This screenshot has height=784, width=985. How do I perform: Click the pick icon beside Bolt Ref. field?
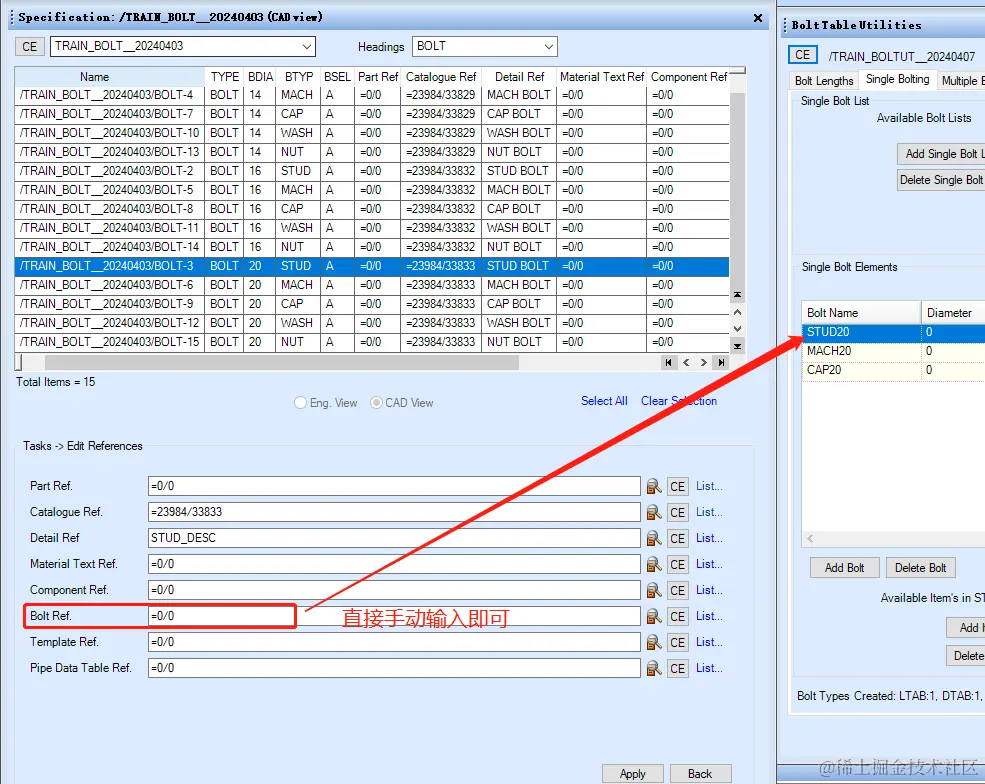click(x=654, y=616)
